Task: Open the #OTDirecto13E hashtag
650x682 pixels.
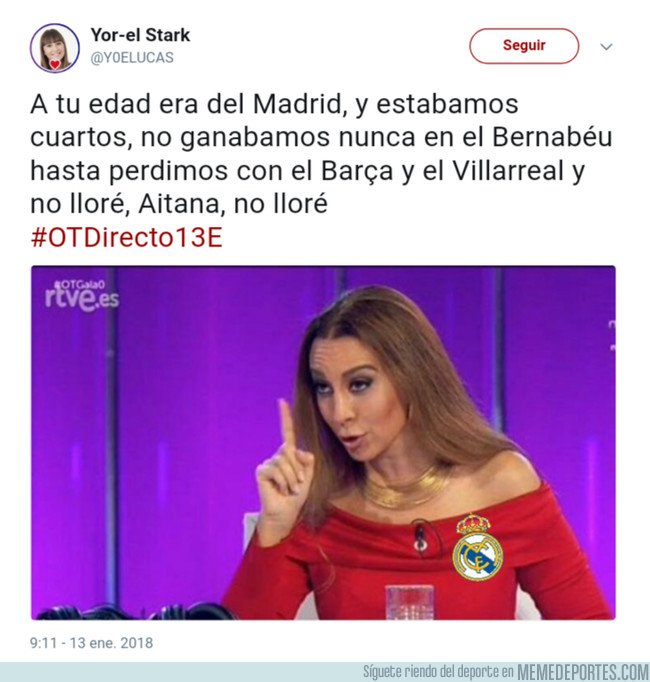Action: [x=127, y=237]
